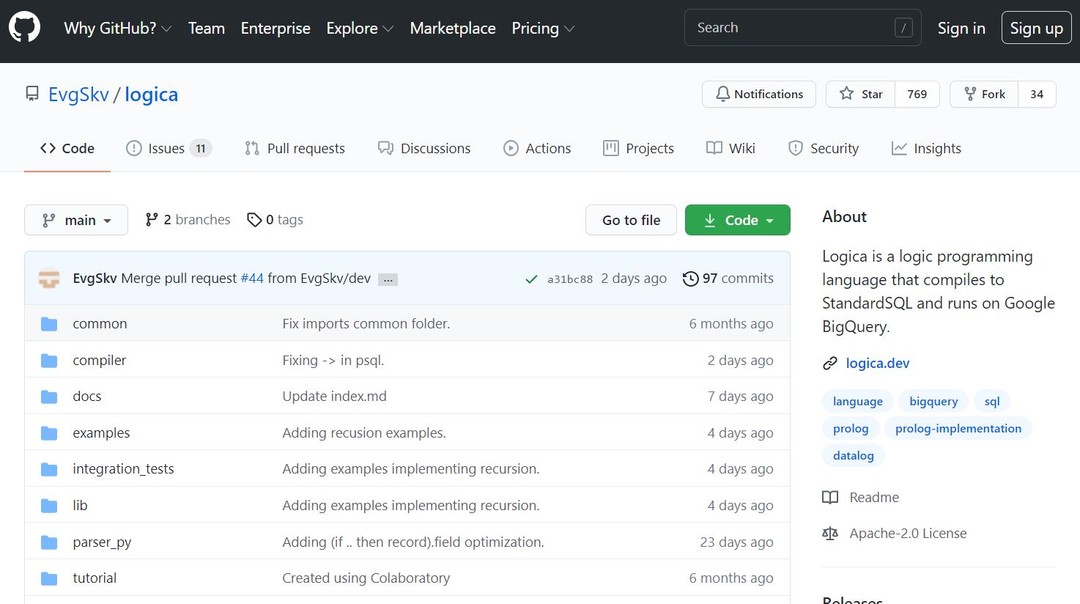Click the Notifications button
The width and height of the screenshot is (1080, 604).
tap(759, 94)
